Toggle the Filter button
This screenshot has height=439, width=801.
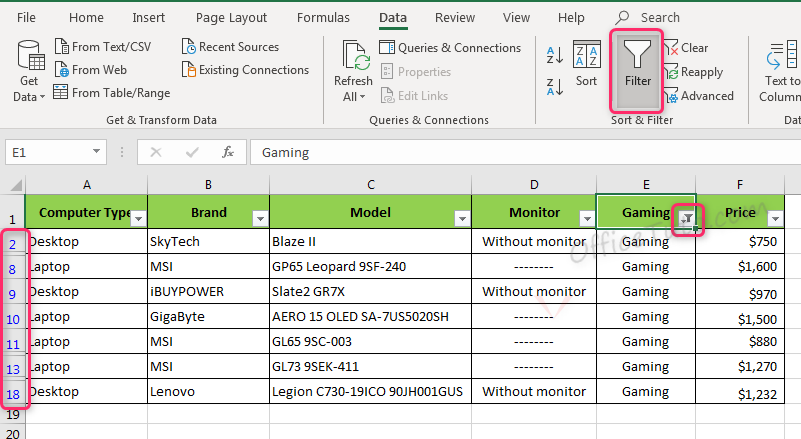(637, 71)
